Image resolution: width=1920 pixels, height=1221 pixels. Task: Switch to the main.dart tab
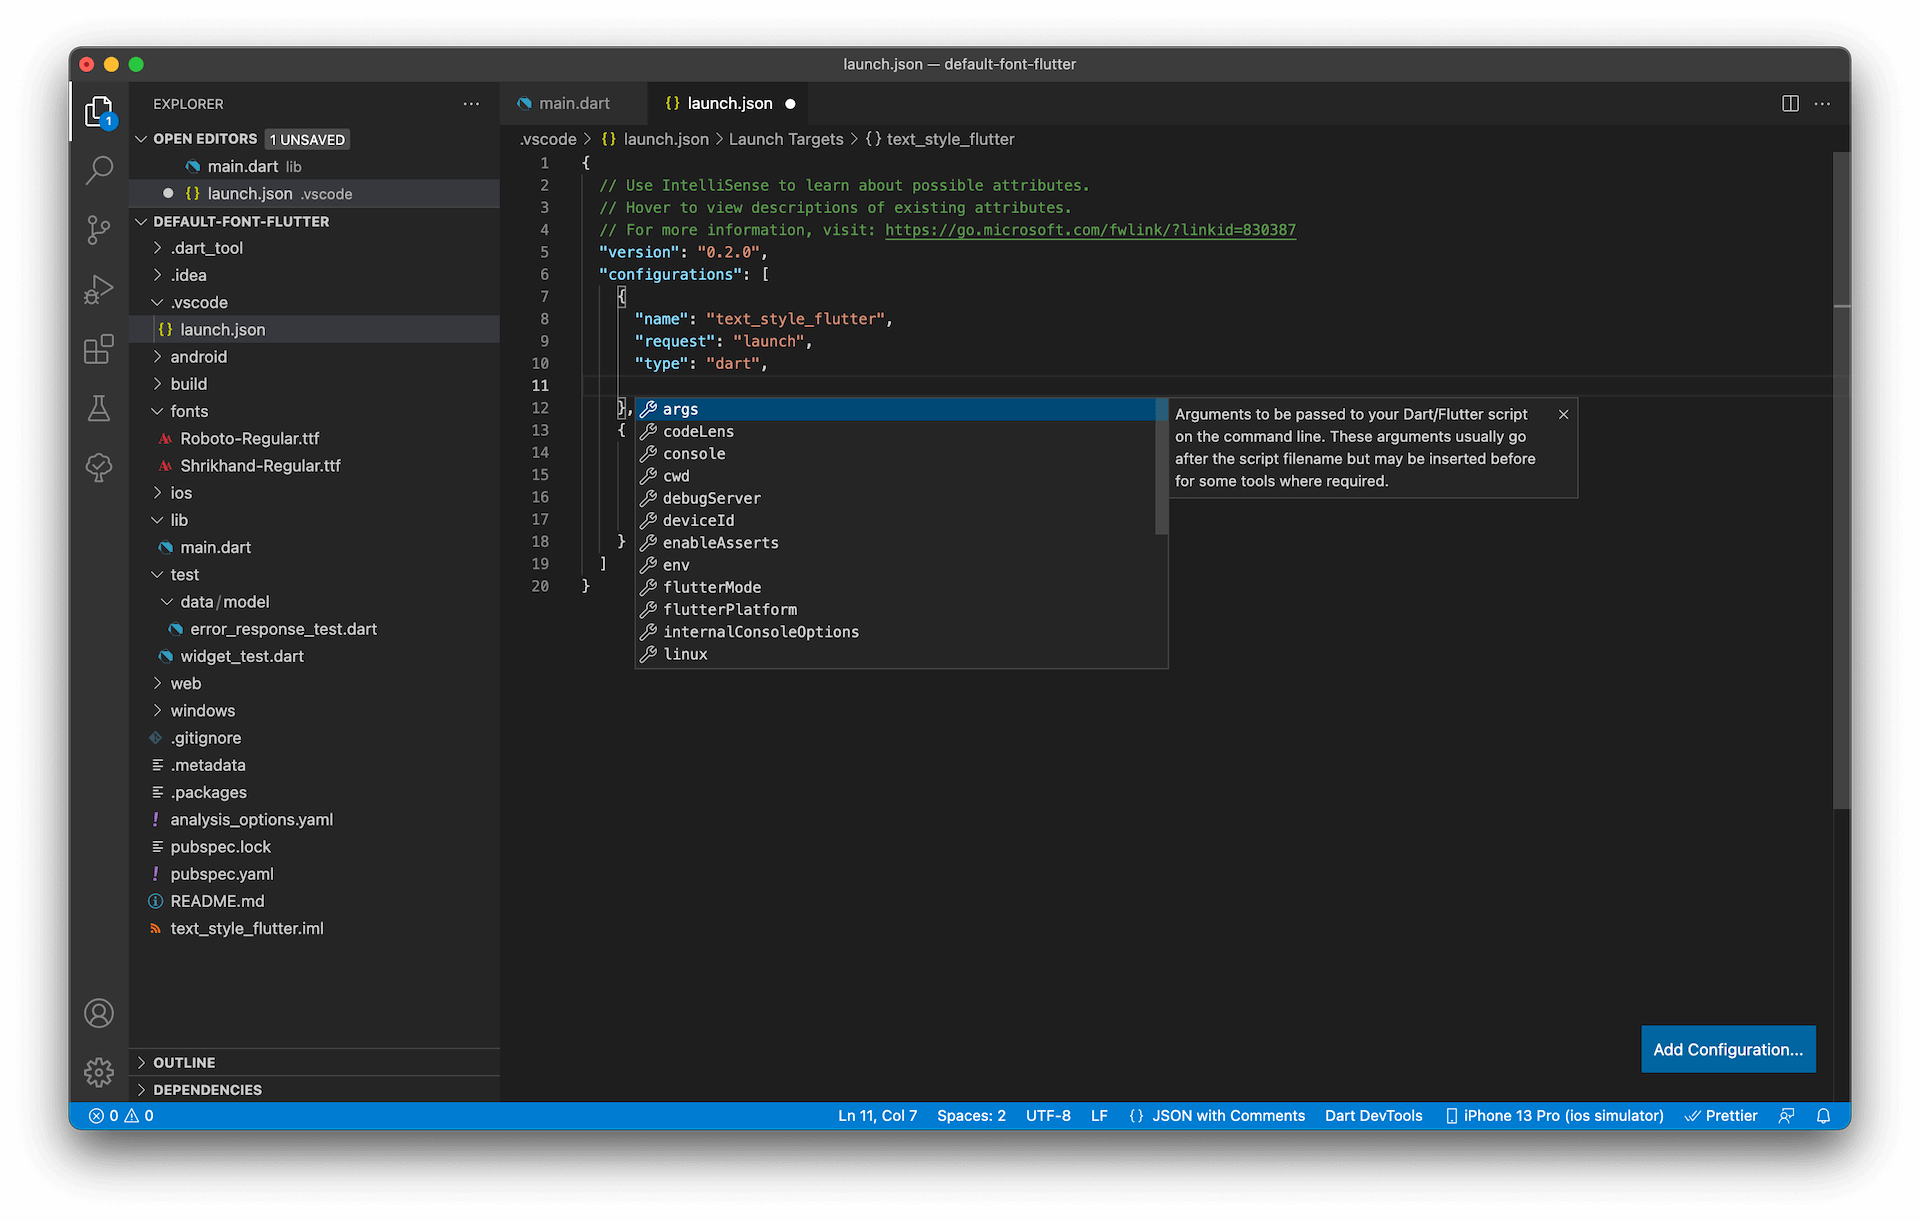point(574,104)
